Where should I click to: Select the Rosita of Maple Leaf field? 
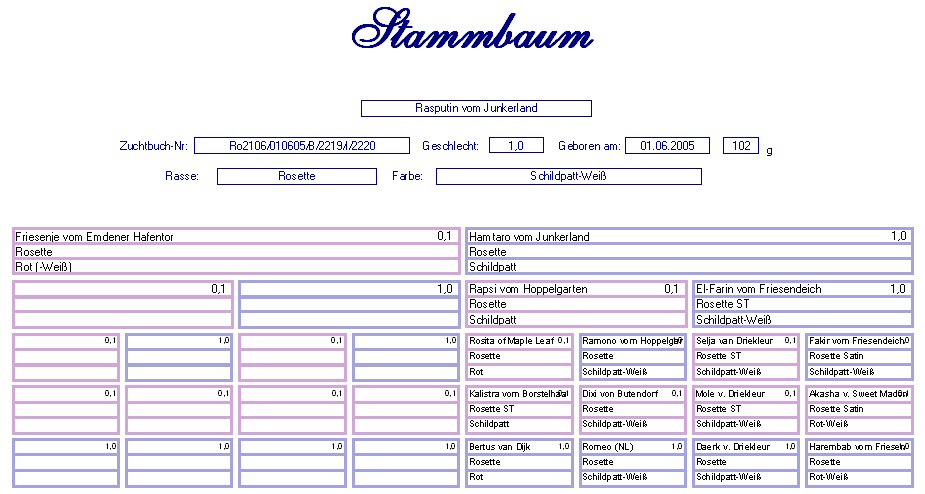519,341
